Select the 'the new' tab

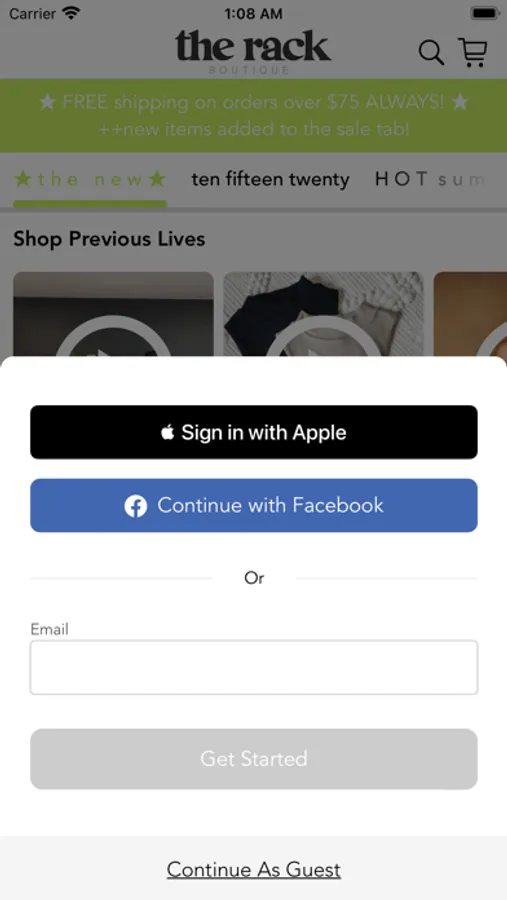(90, 180)
